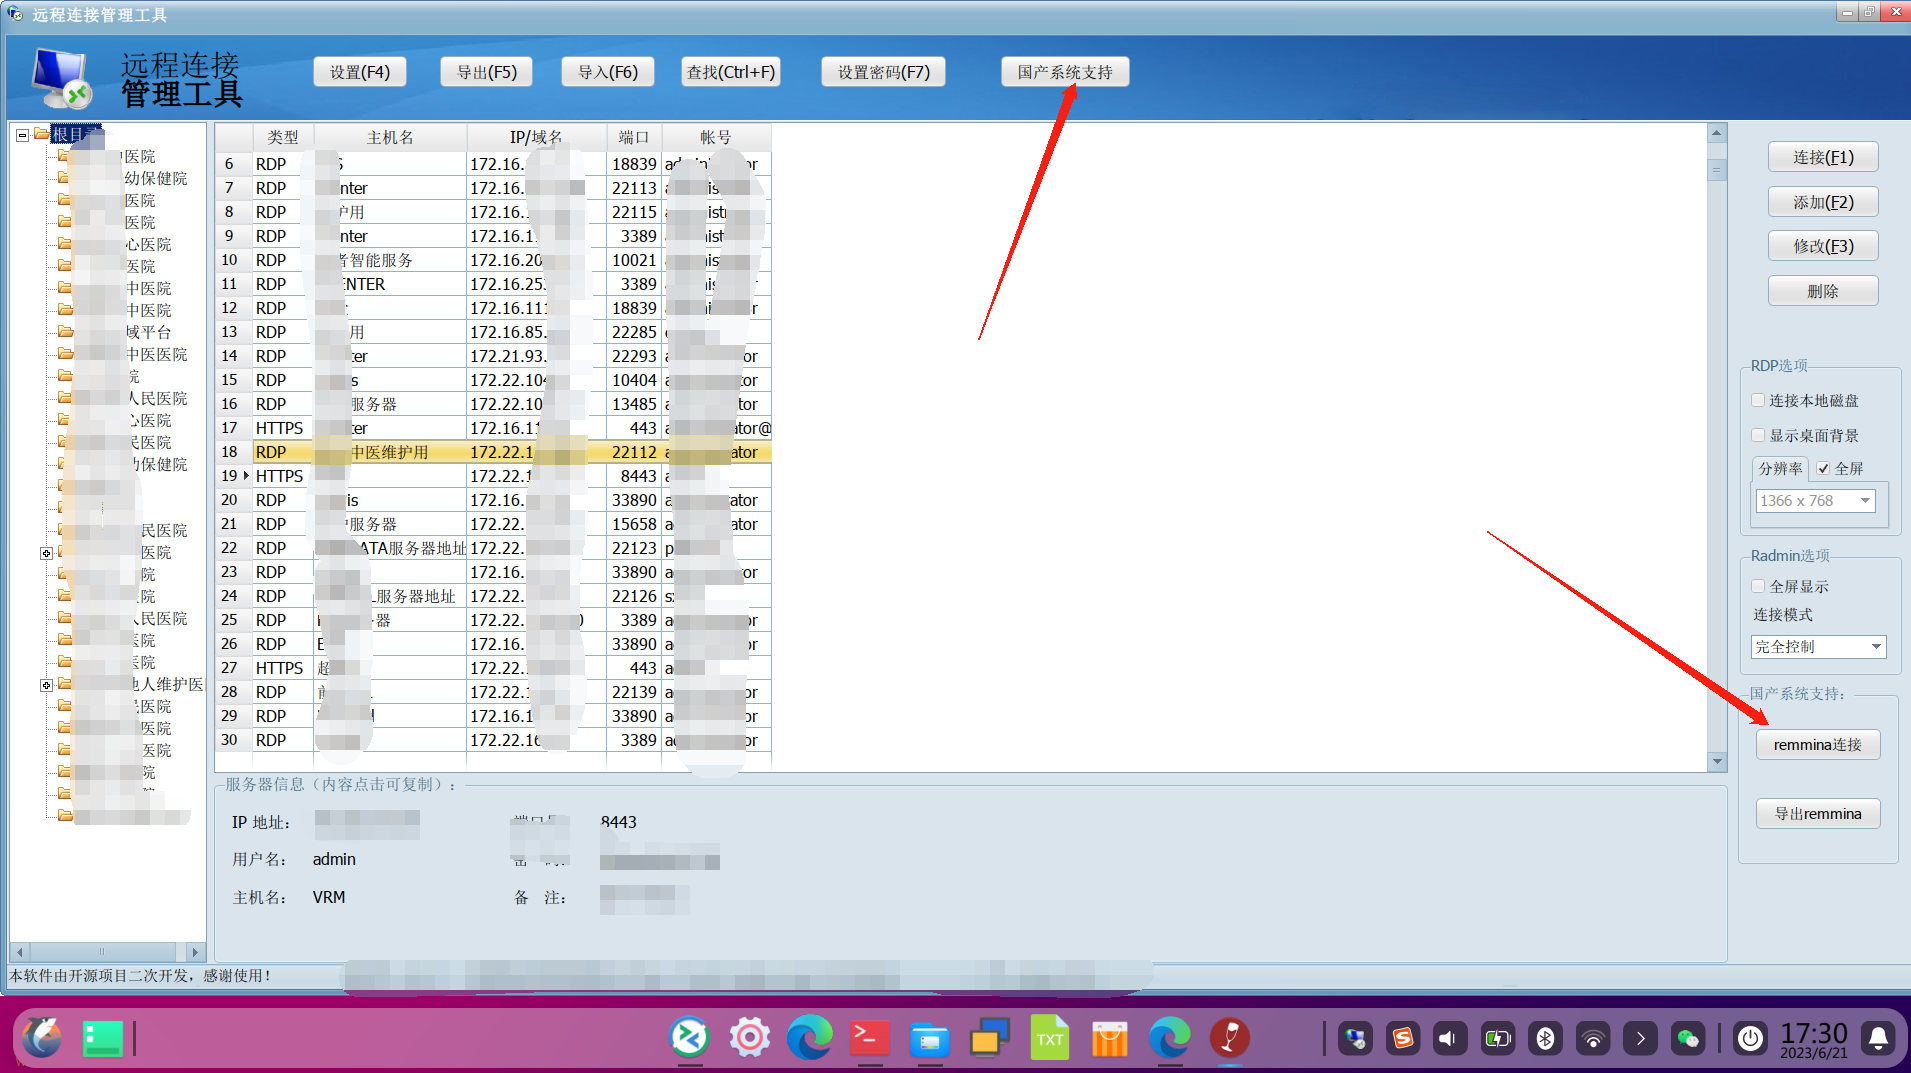Click the title bar application icon
The height and width of the screenshot is (1073, 1911).
pyautogui.click(x=15, y=14)
